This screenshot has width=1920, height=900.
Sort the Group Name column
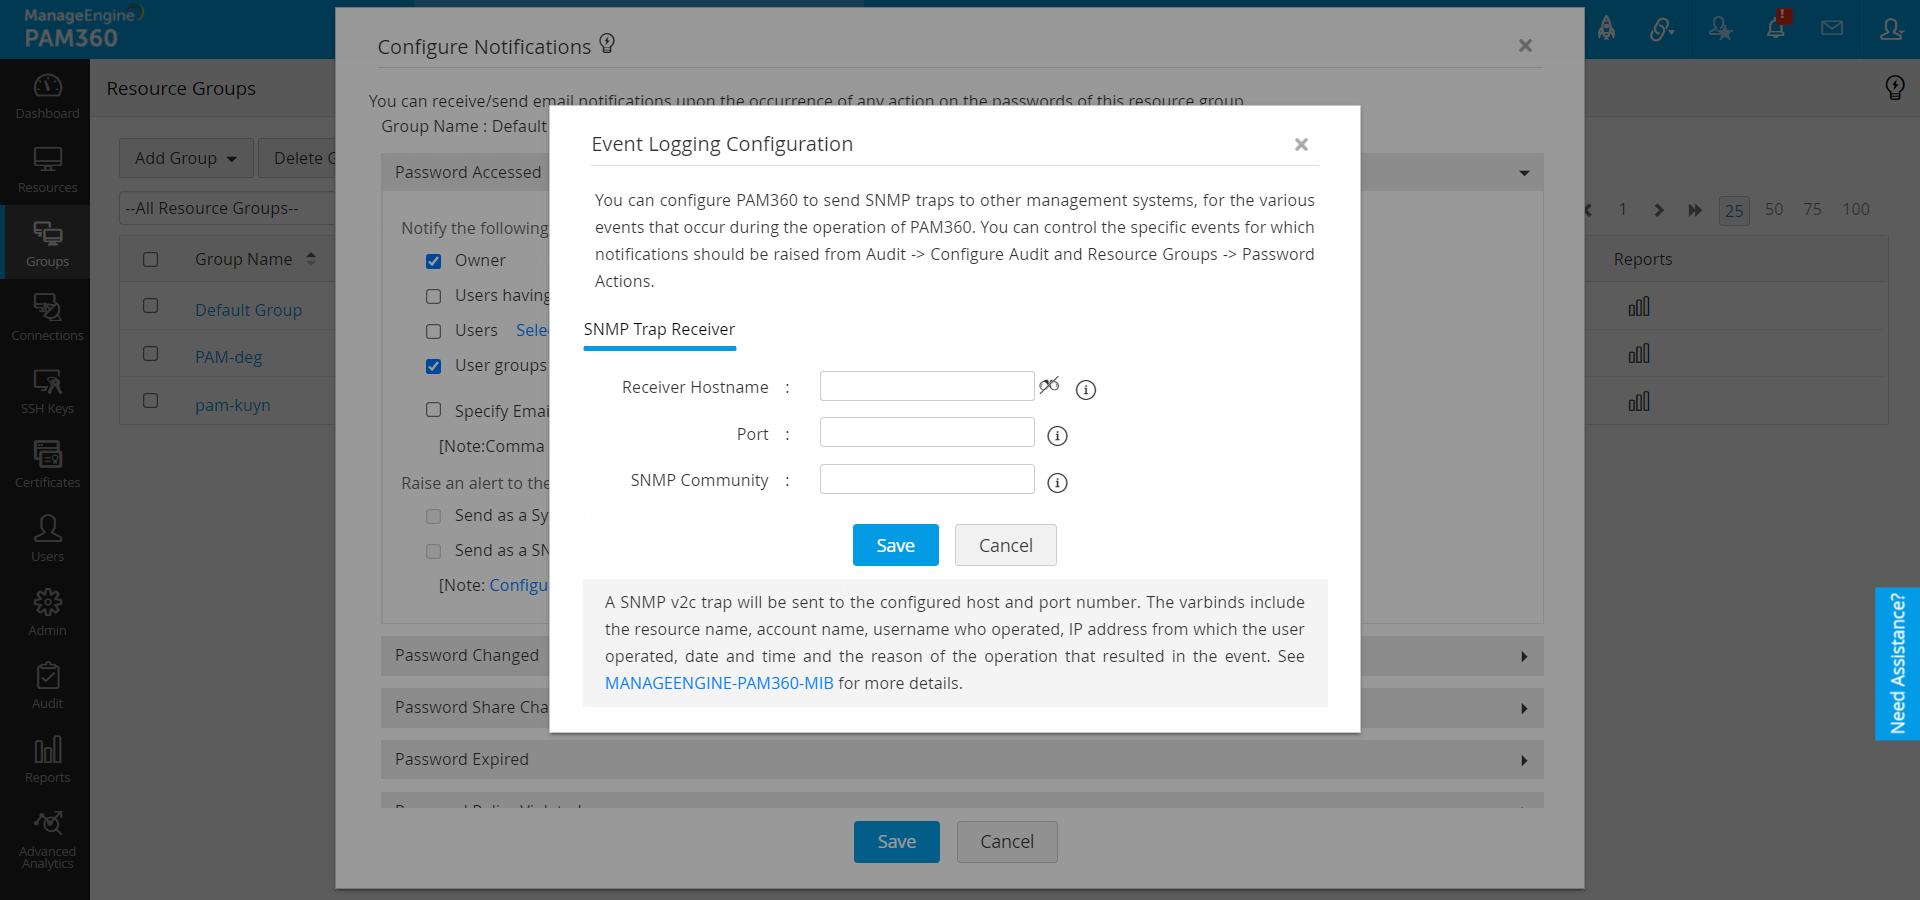311,259
